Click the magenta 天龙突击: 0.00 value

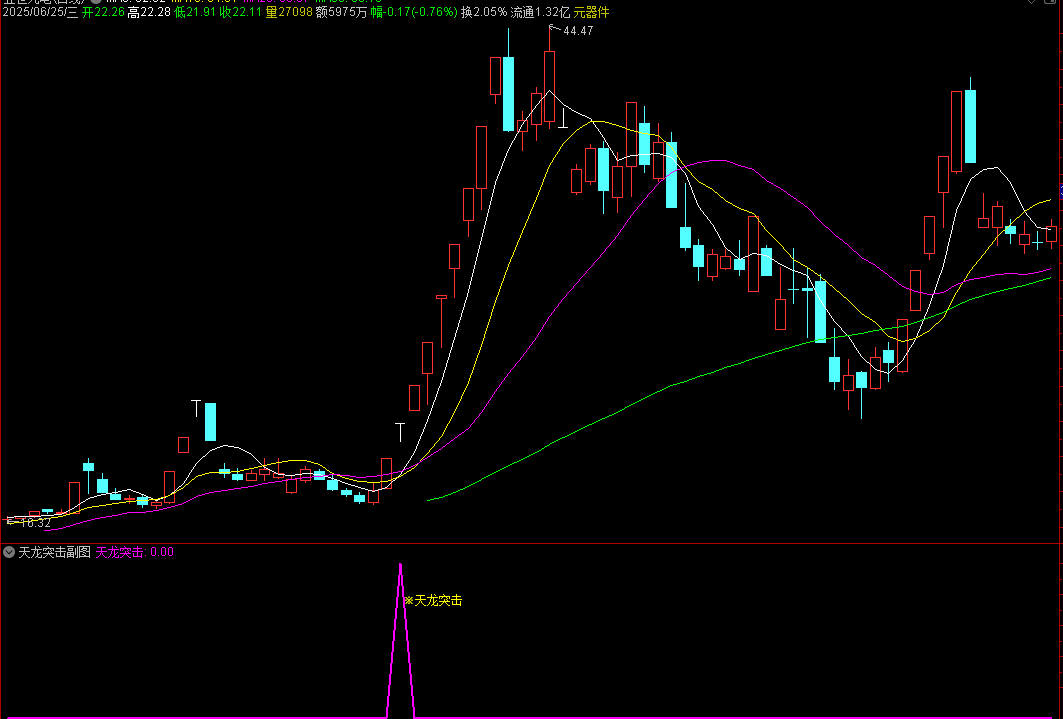(x=134, y=552)
